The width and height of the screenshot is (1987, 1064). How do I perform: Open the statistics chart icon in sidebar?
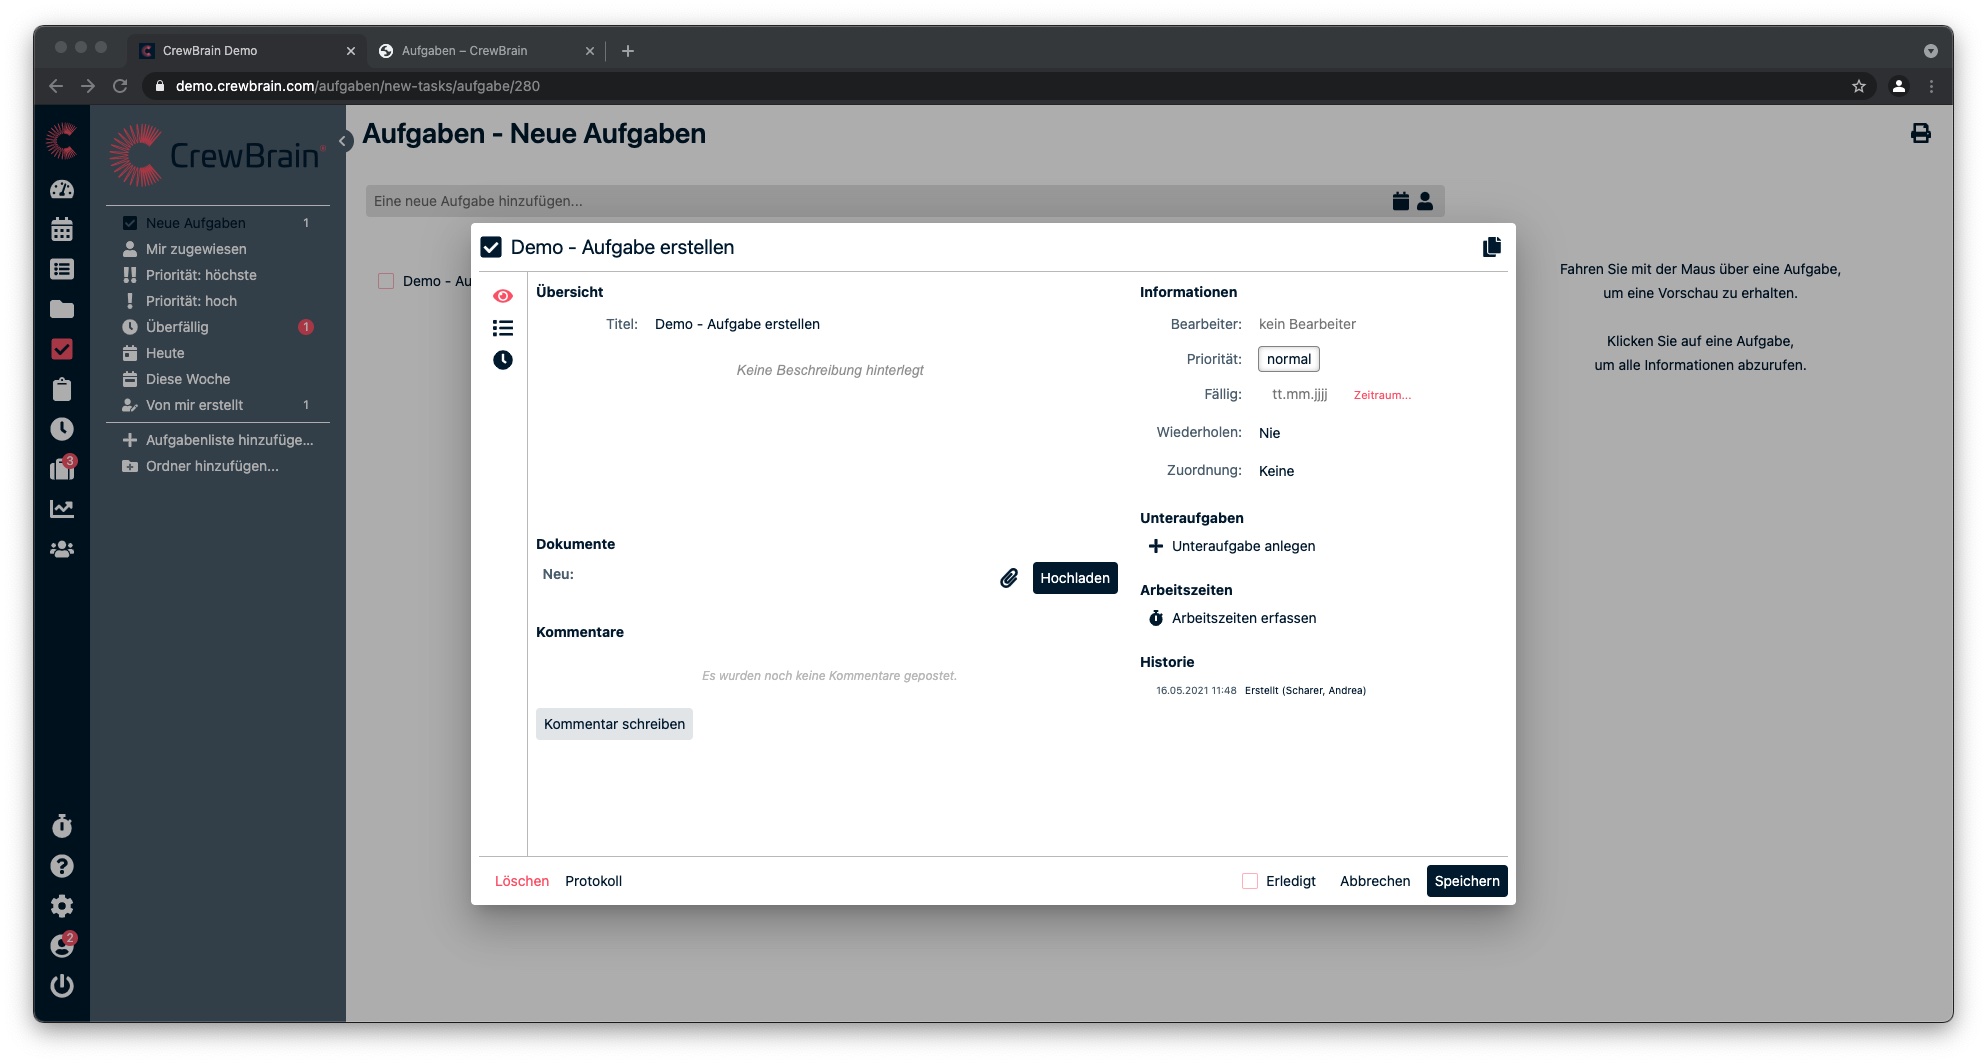point(62,509)
